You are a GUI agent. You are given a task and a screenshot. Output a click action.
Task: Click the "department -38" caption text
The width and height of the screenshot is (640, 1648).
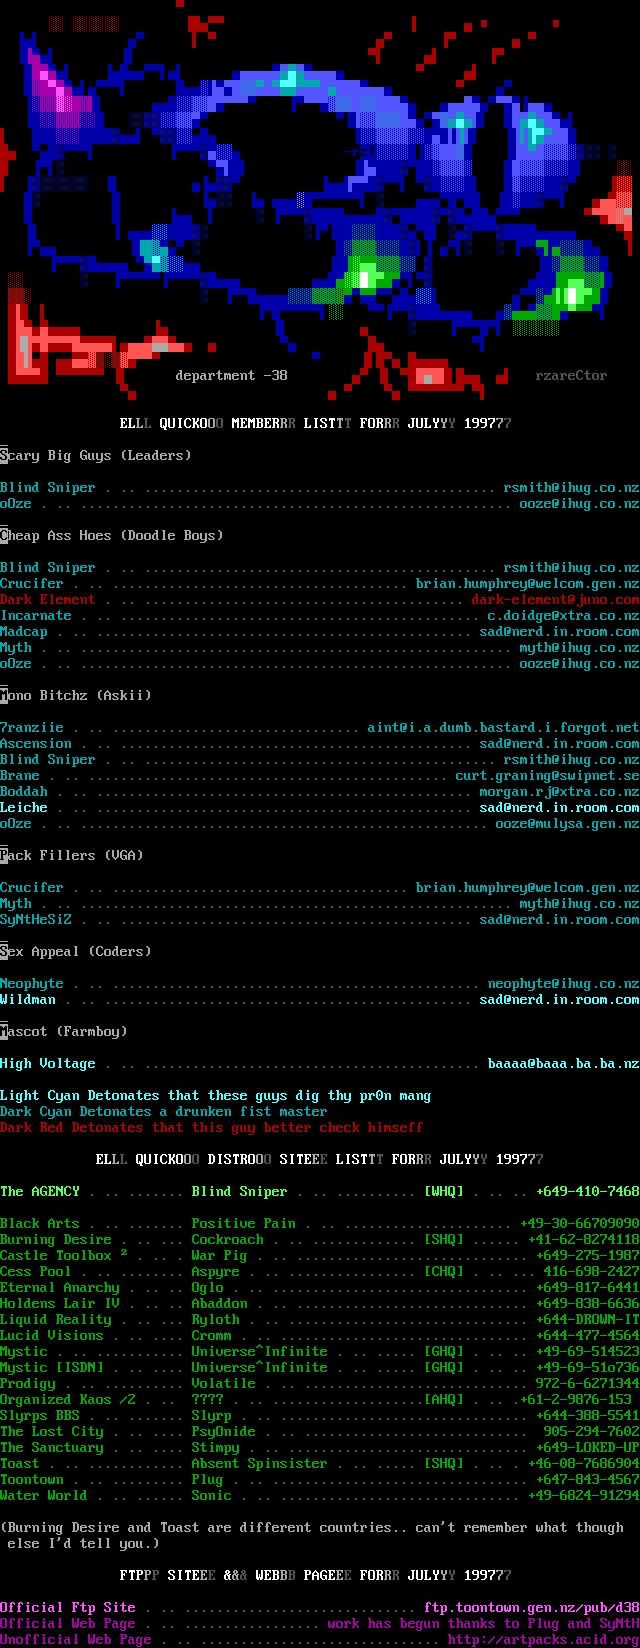click(x=231, y=376)
